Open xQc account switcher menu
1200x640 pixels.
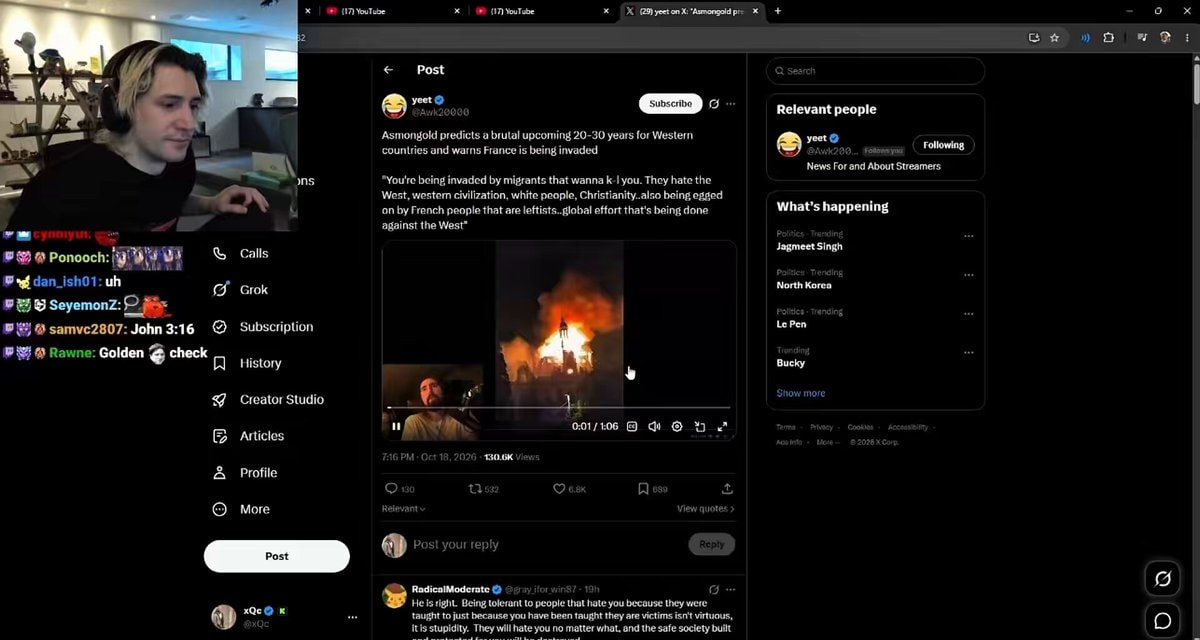284,617
